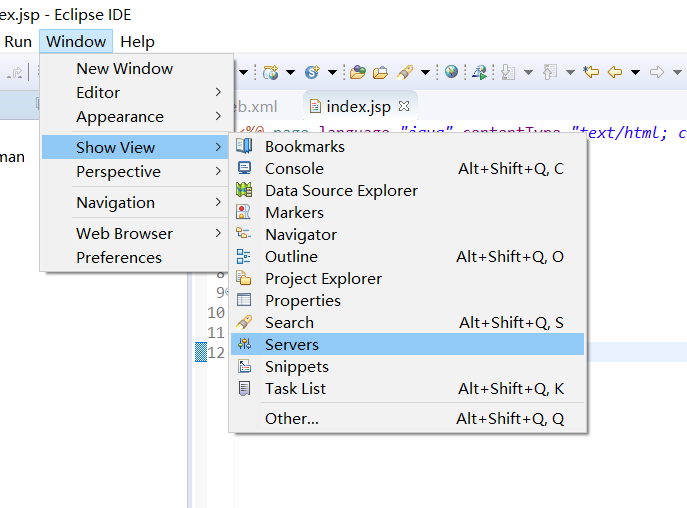The width and height of the screenshot is (687, 508).
Task: Choose Other... in Show View submenu
Action: click(407, 419)
